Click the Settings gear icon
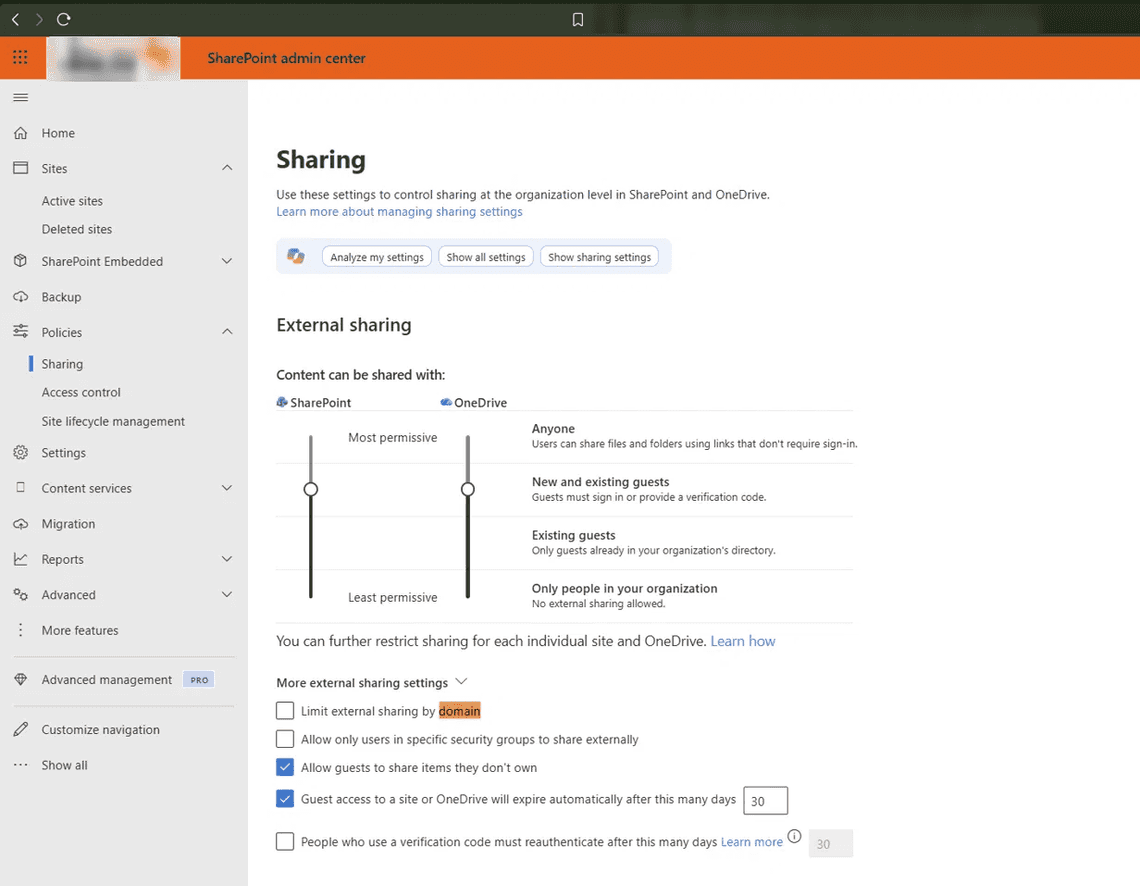This screenshot has height=886, width=1140. (x=20, y=452)
